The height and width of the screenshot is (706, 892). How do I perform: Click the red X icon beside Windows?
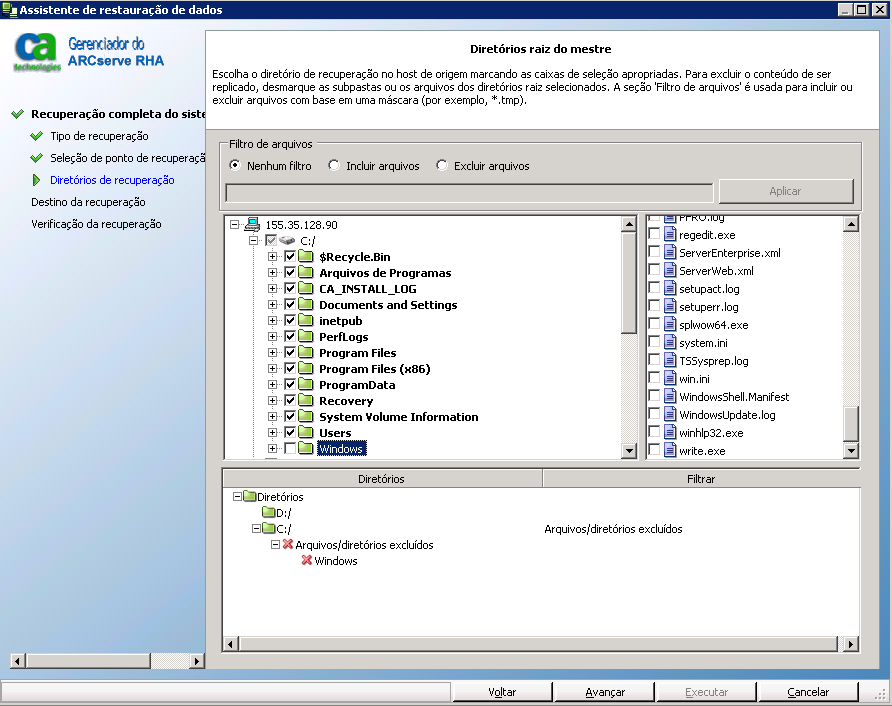tap(307, 561)
